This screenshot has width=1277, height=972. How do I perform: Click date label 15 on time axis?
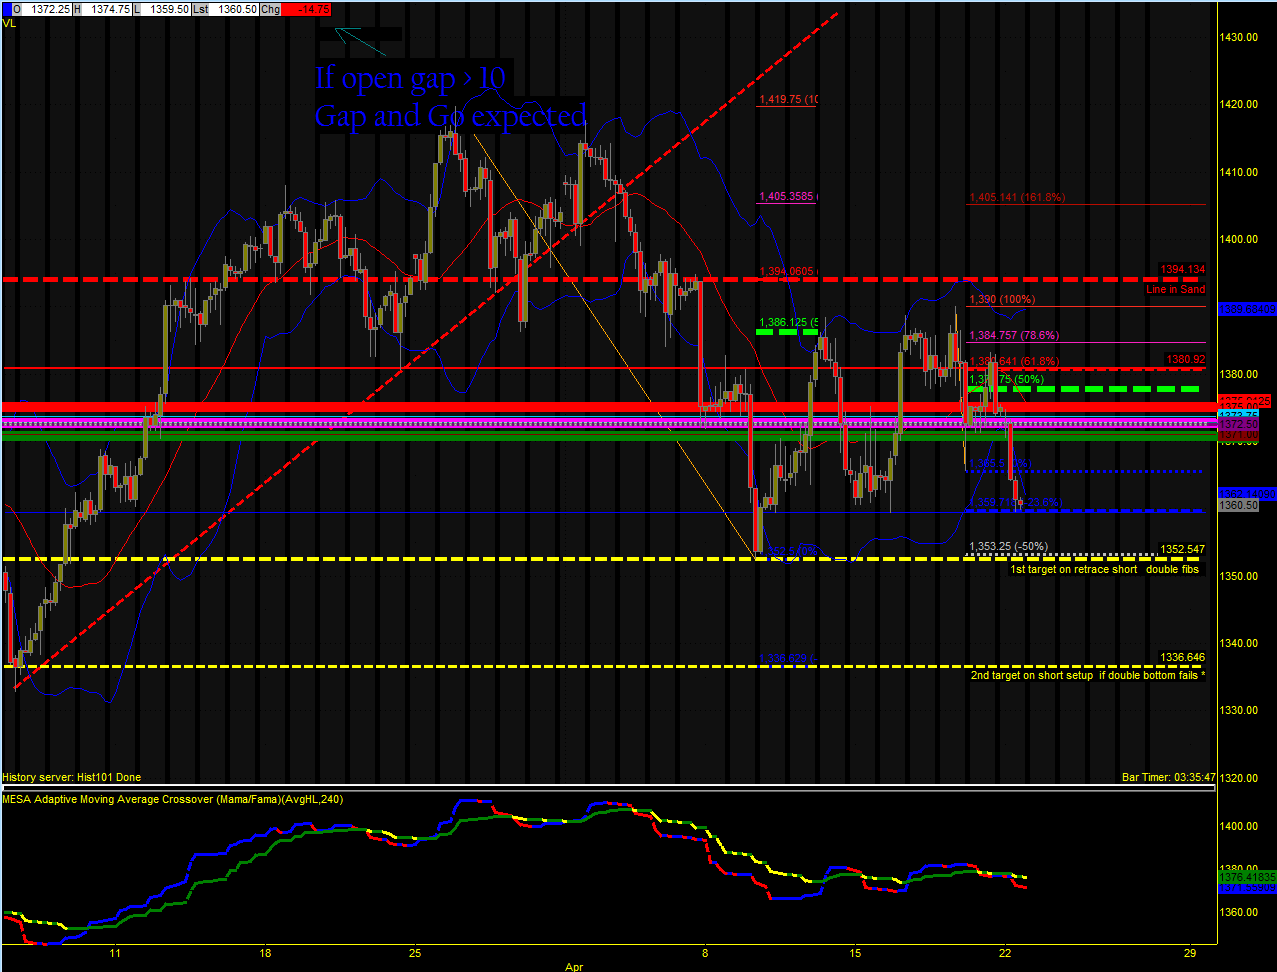(855, 953)
